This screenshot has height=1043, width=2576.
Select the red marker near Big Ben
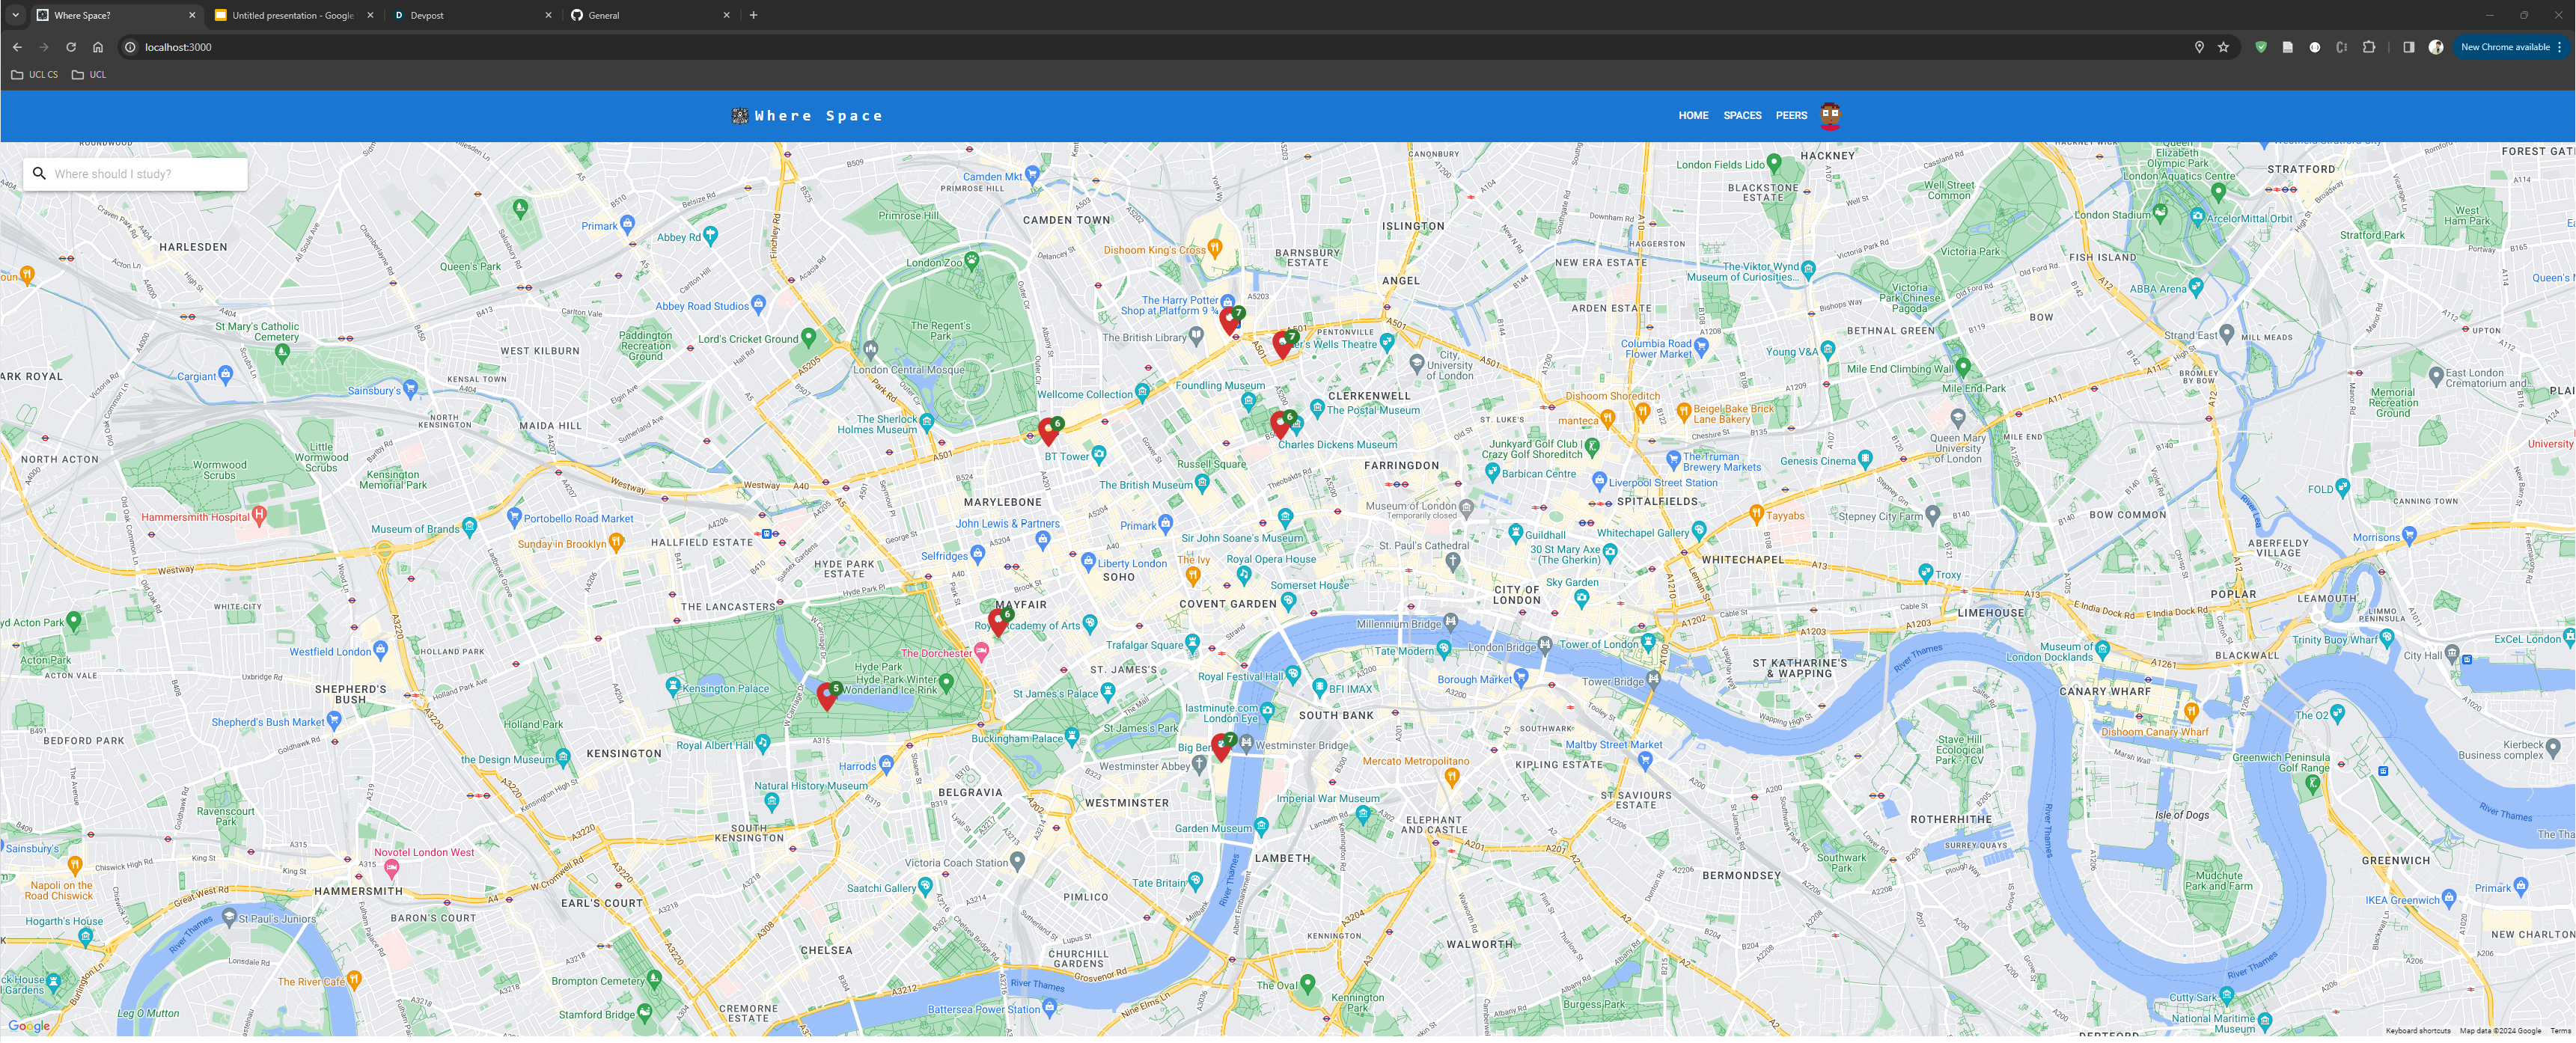click(x=1220, y=747)
